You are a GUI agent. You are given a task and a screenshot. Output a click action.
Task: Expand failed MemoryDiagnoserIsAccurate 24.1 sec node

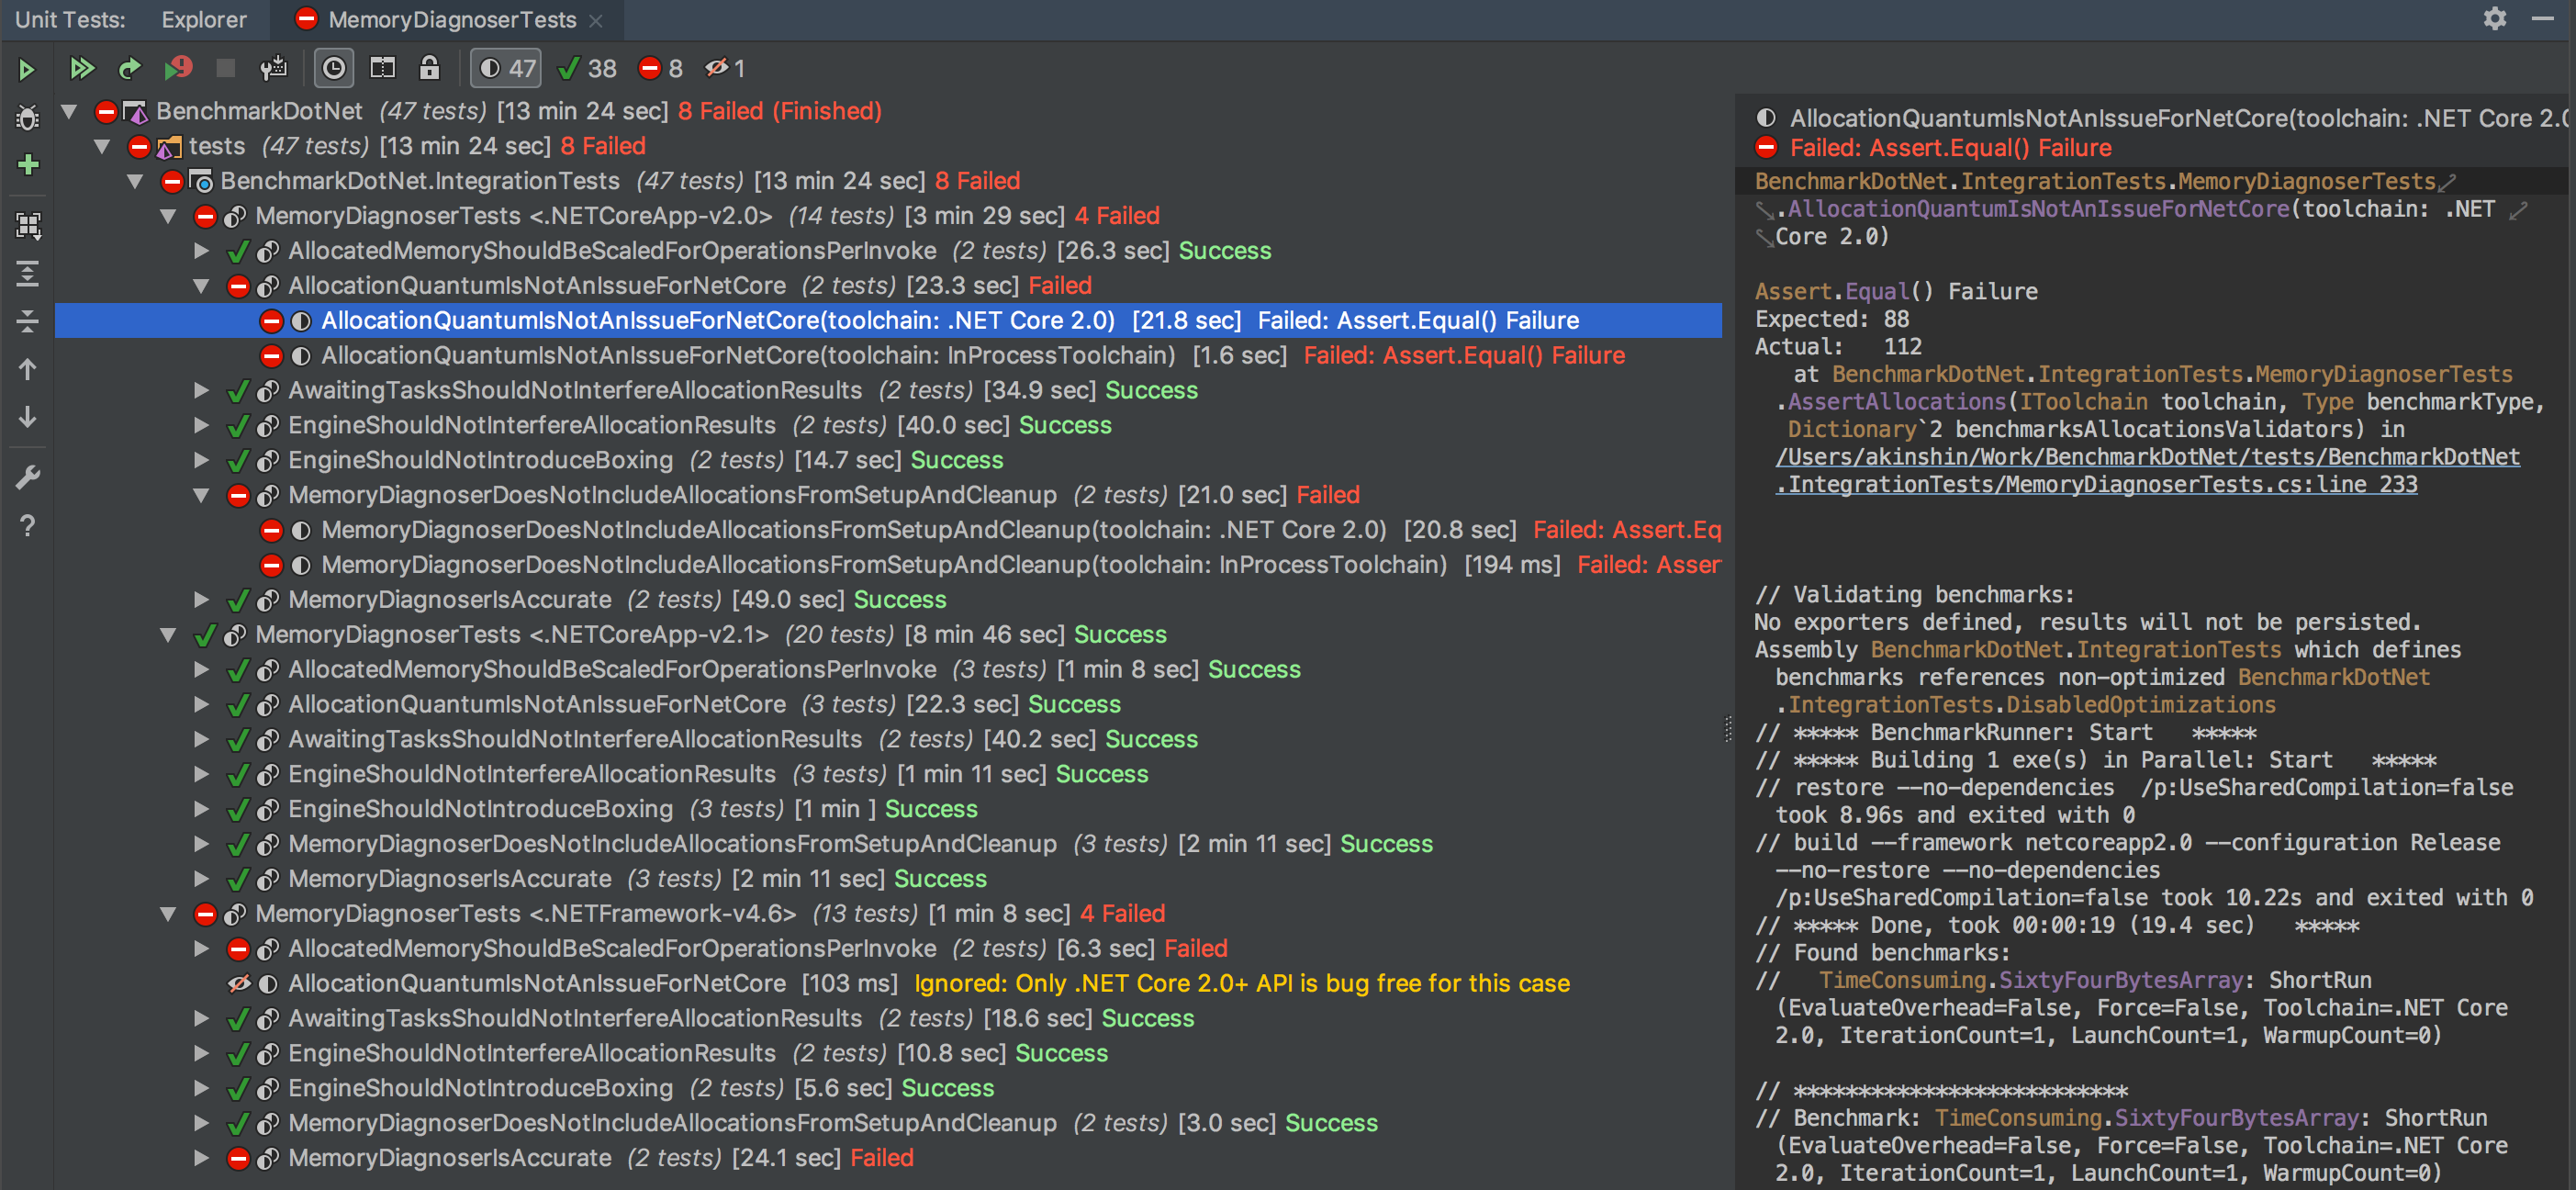pyautogui.click(x=201, y=1158)
